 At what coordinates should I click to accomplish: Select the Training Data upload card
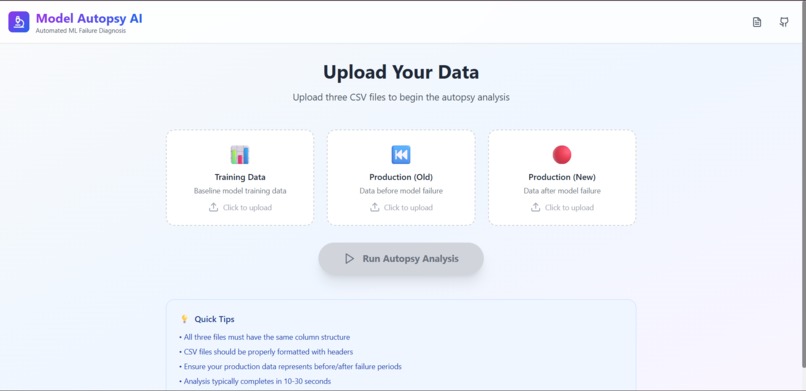pos(240,177)
